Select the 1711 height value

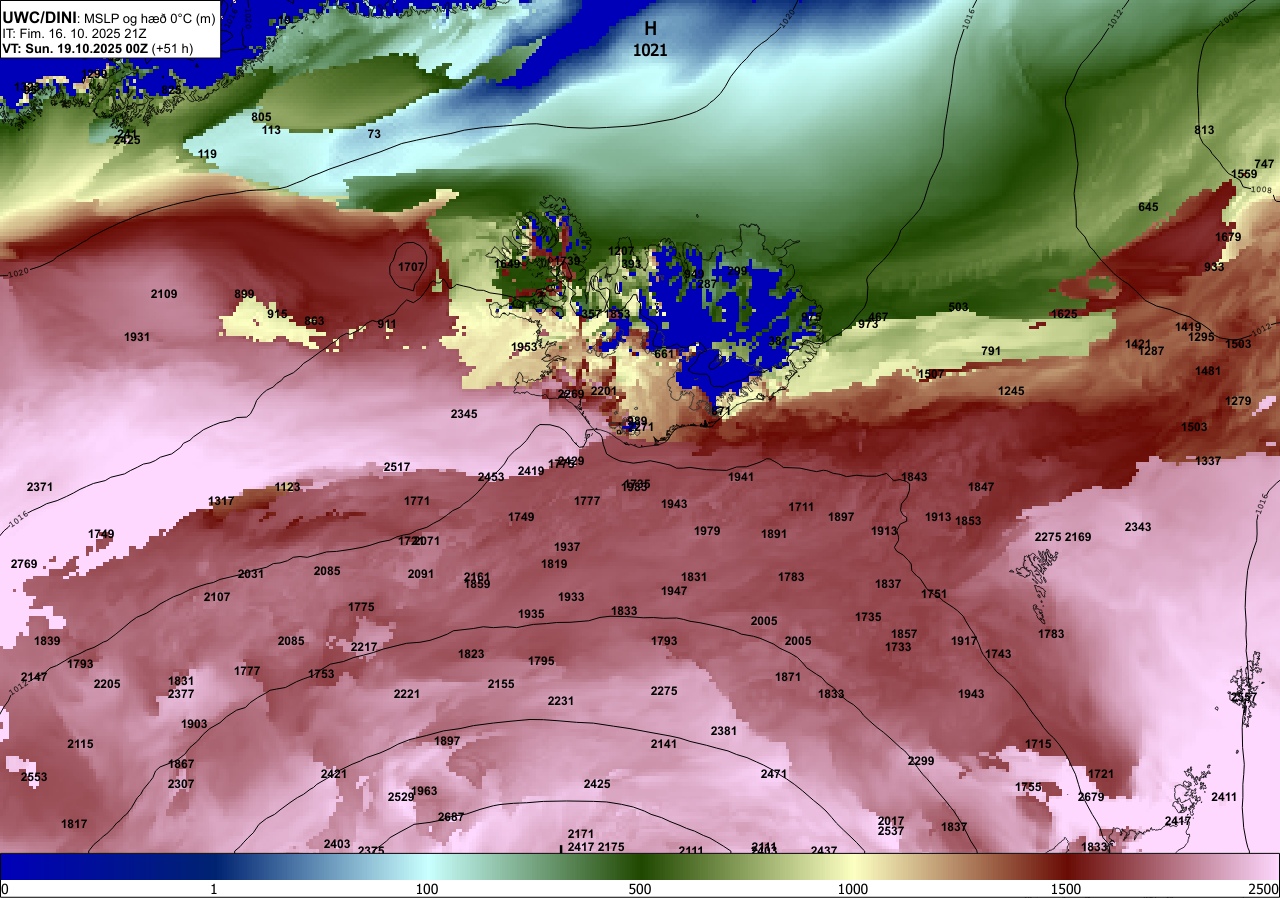801,507
